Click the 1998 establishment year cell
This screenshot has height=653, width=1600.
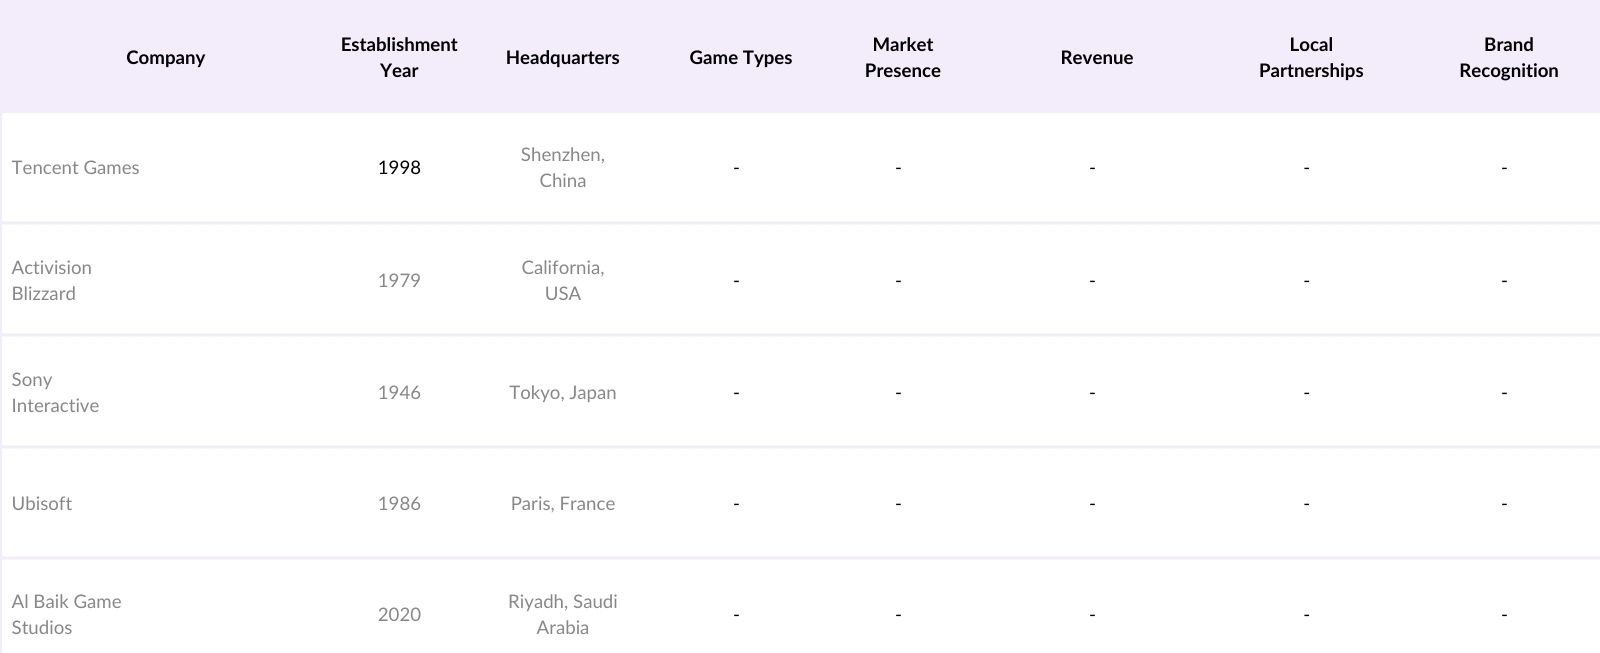[x=399, y=168]
